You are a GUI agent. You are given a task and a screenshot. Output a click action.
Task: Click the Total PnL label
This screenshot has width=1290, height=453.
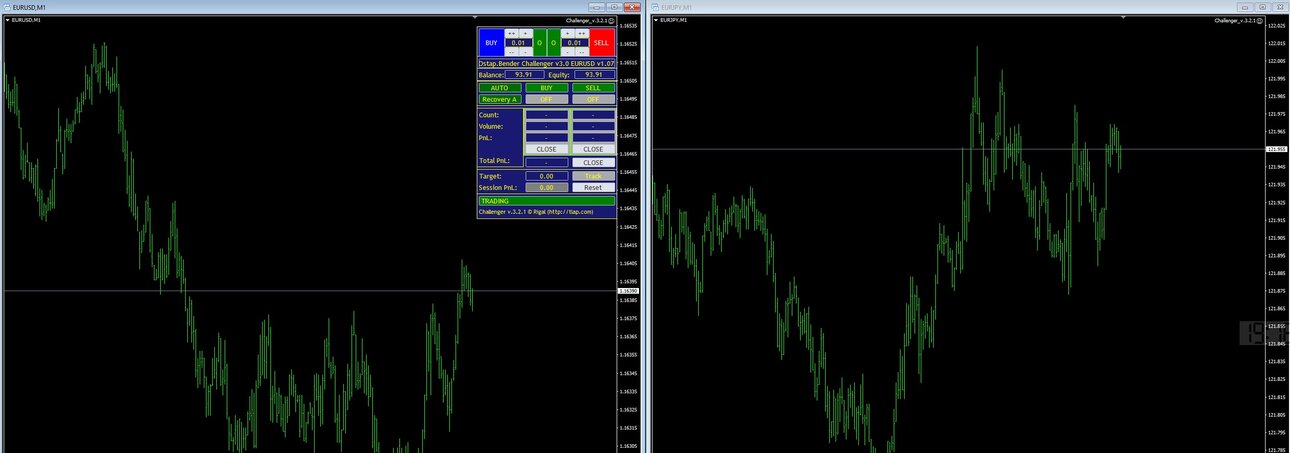coord(494,161)
